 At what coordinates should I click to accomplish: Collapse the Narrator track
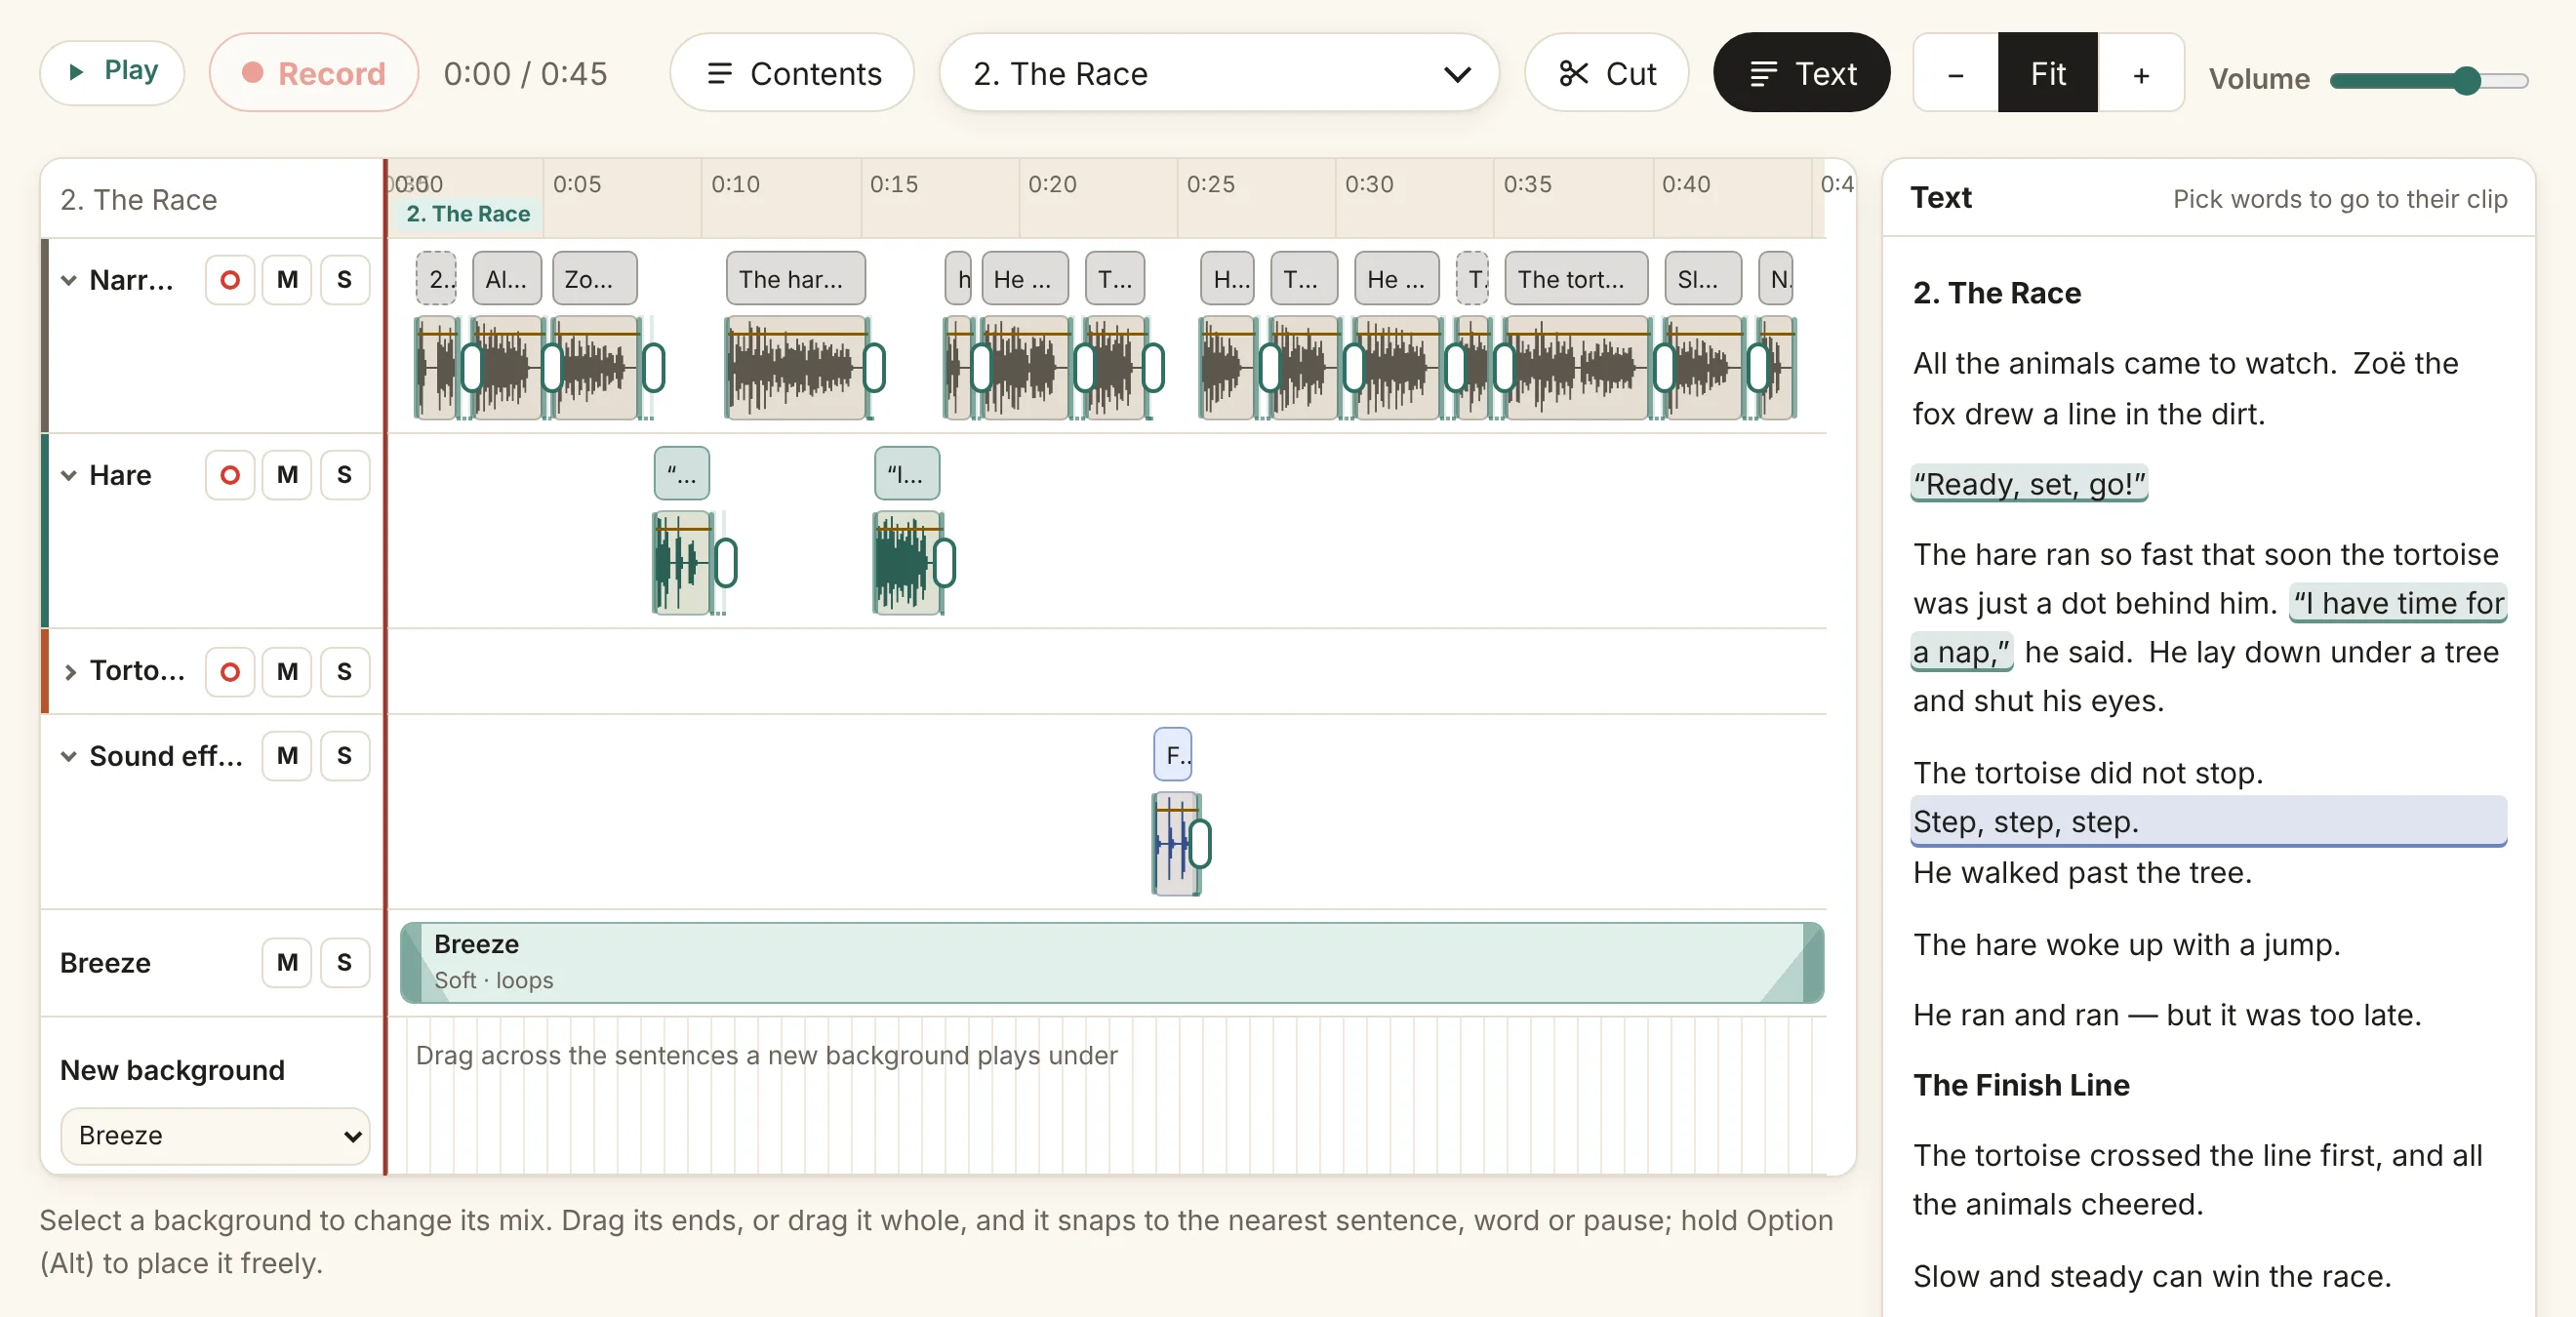coord(69,280)
